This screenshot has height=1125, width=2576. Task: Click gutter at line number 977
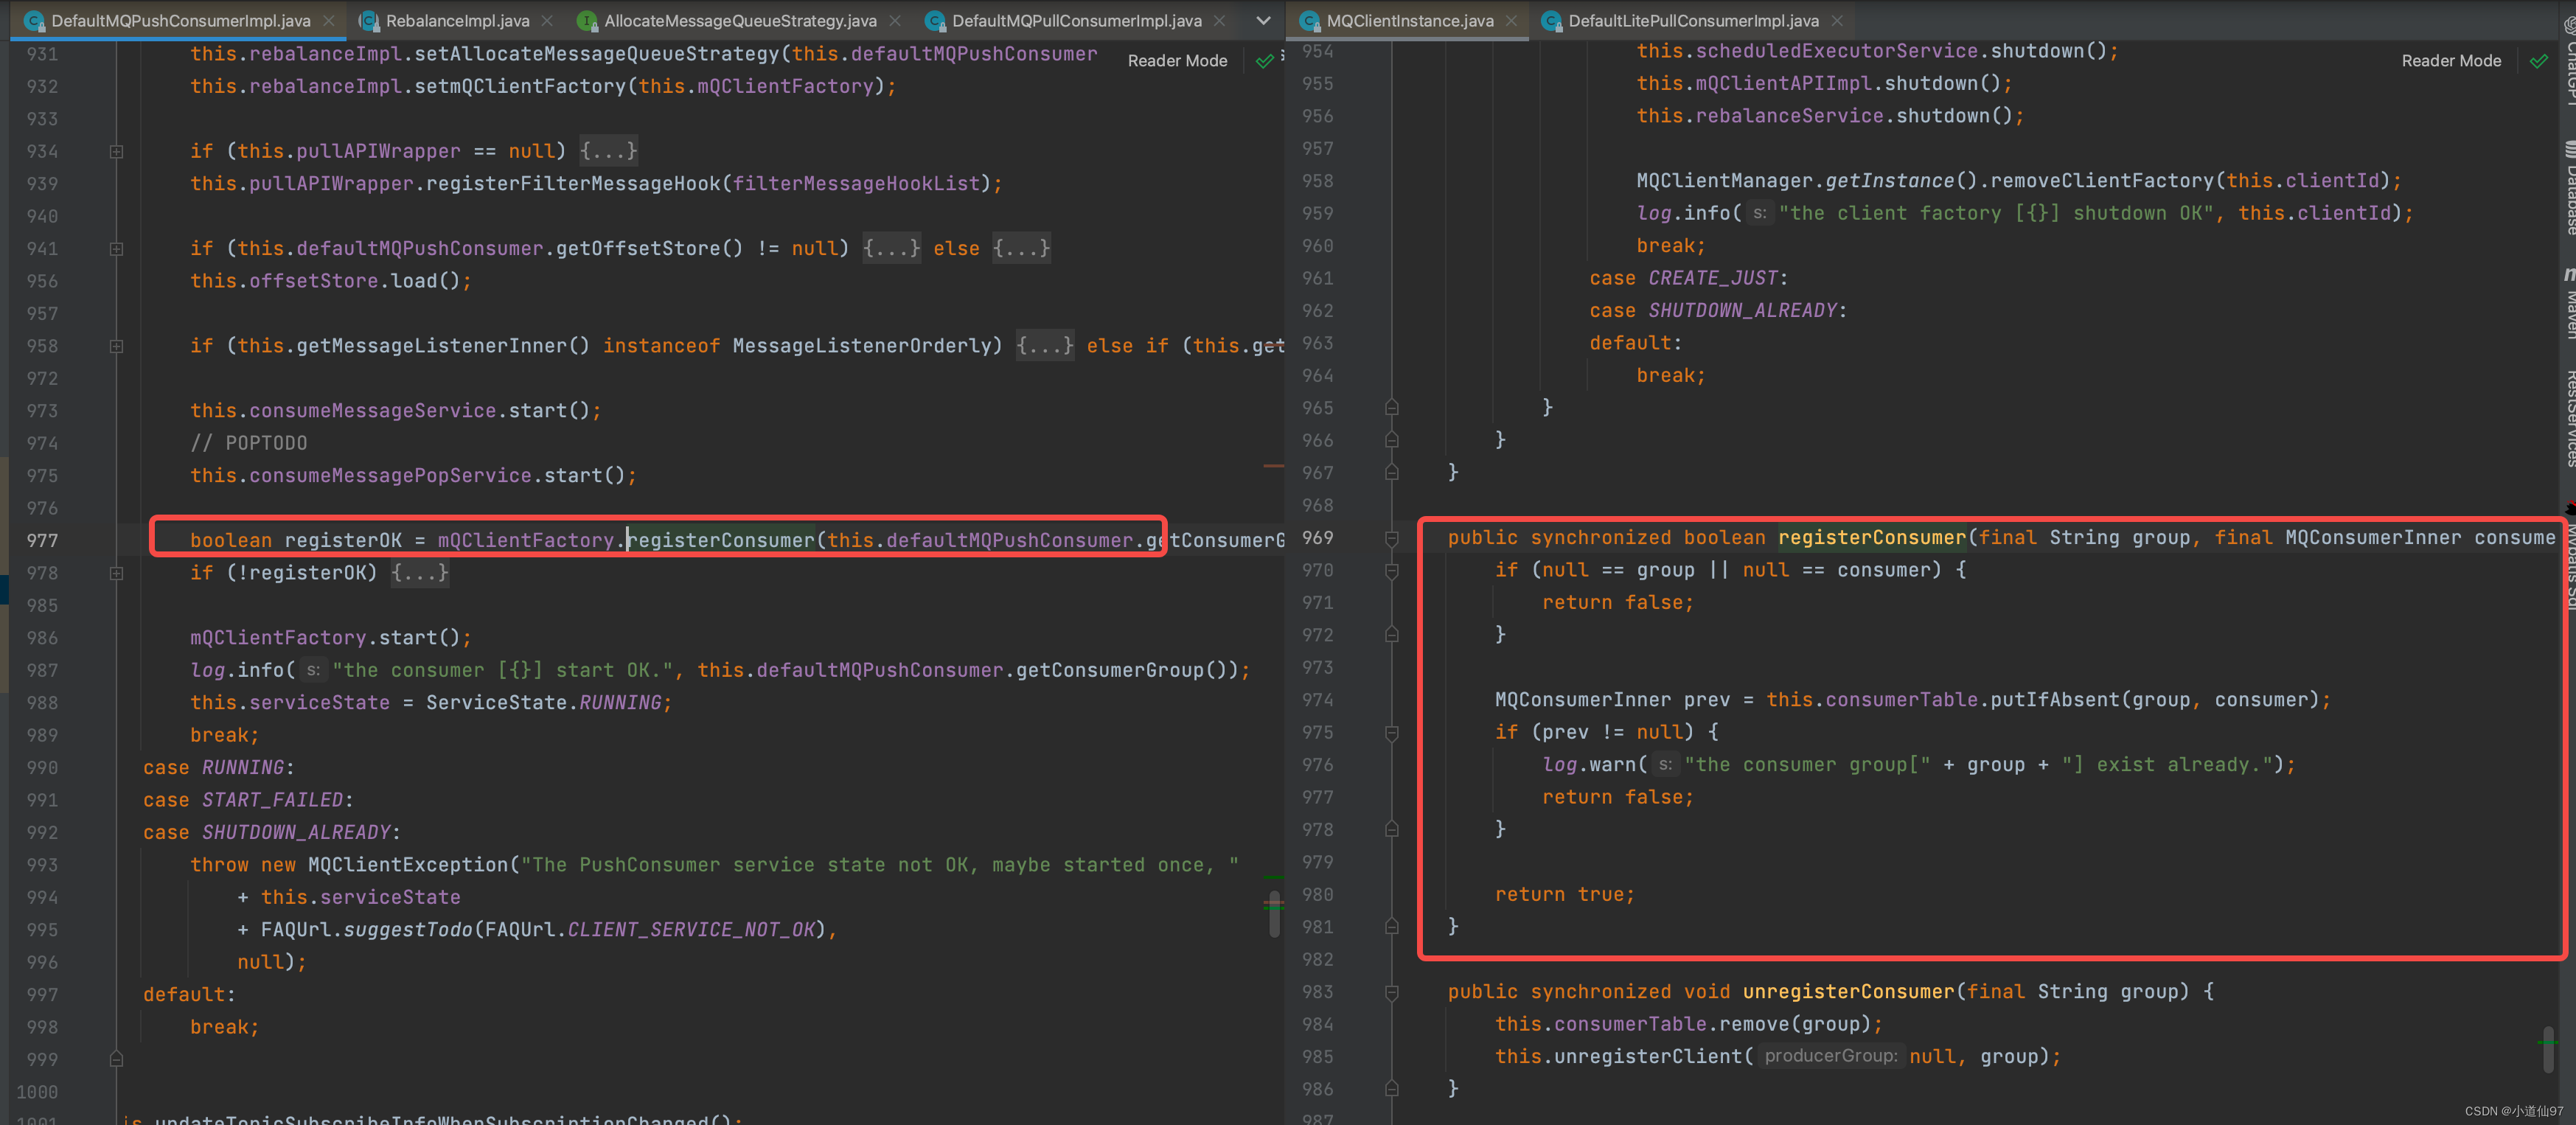pos(42,540)
